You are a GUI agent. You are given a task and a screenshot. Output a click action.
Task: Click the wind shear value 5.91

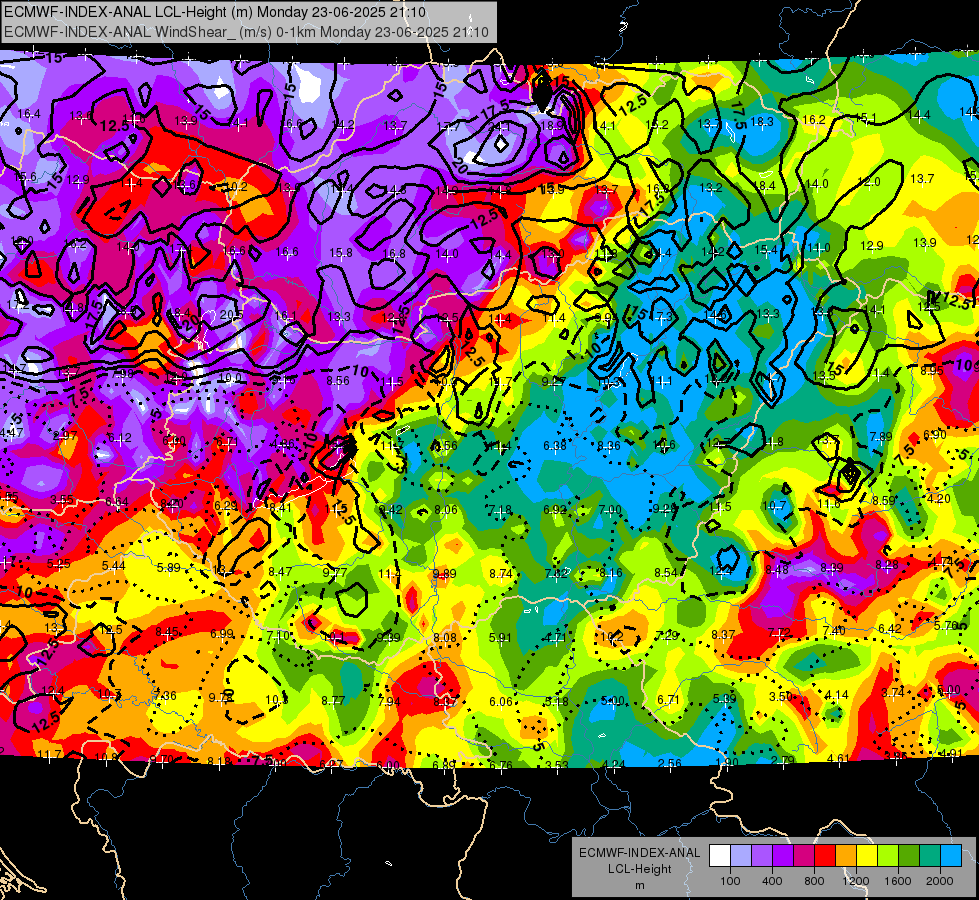500,638
